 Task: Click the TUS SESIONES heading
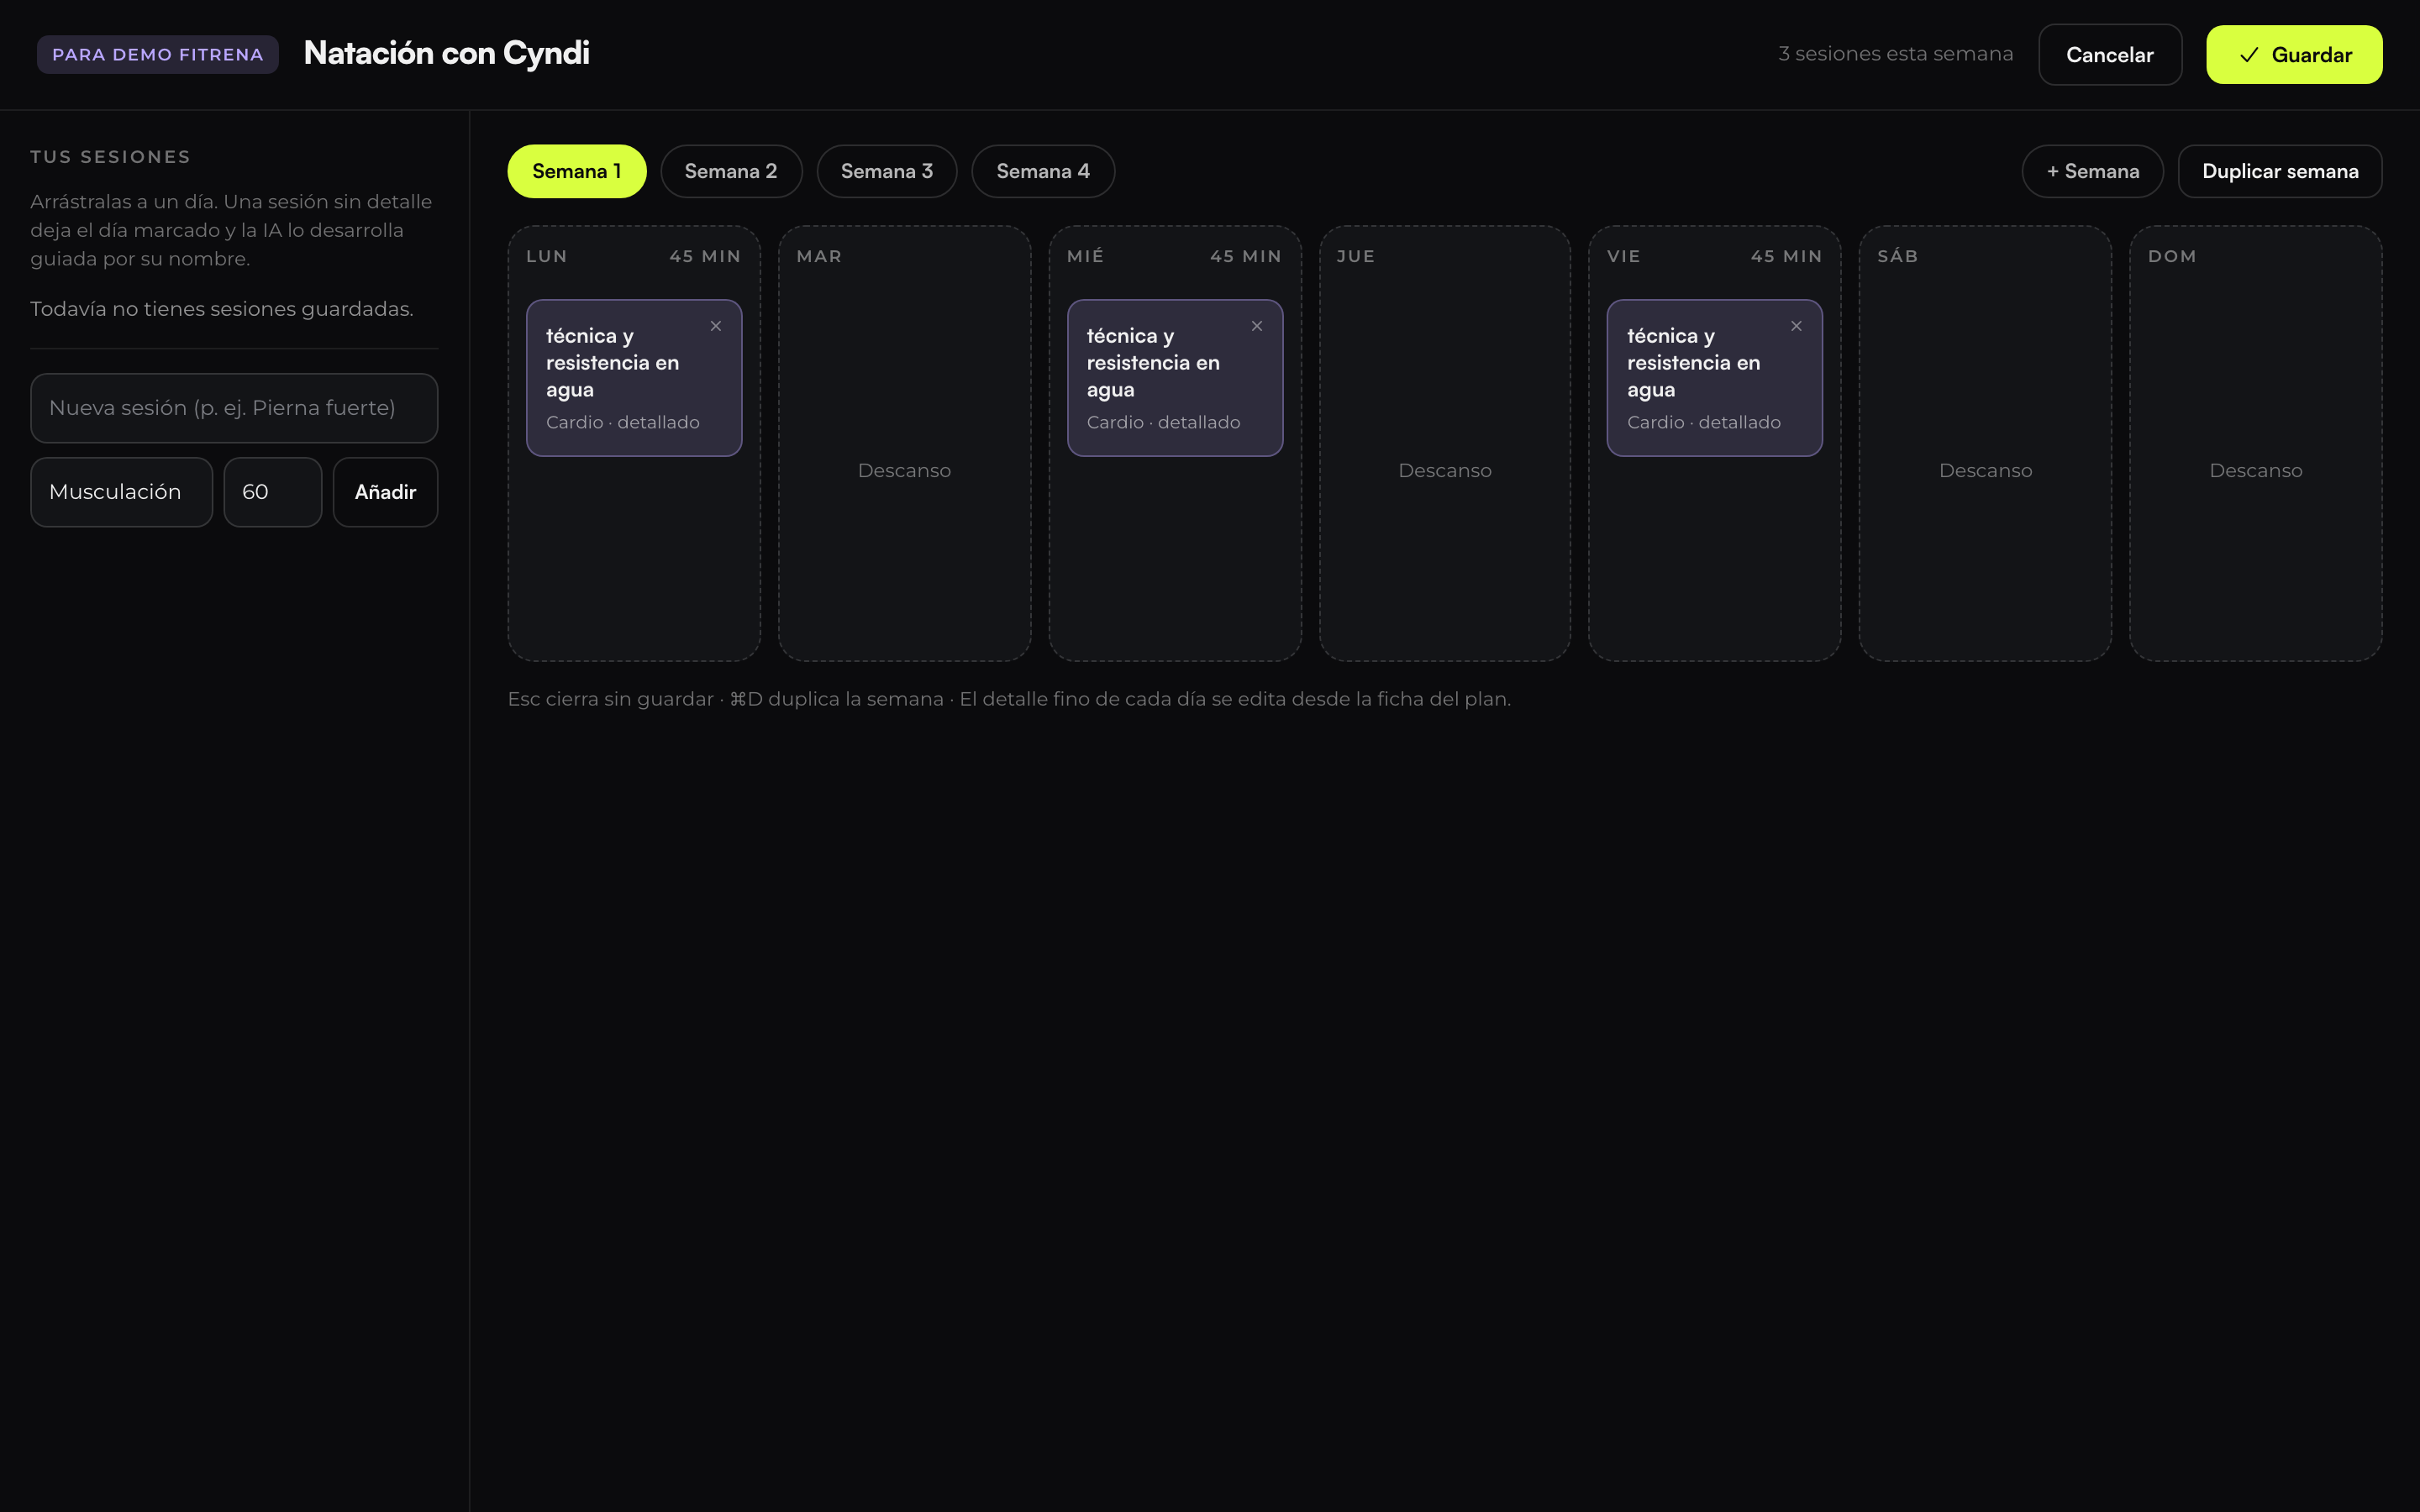pyautogui.click(x=110, y=157)
